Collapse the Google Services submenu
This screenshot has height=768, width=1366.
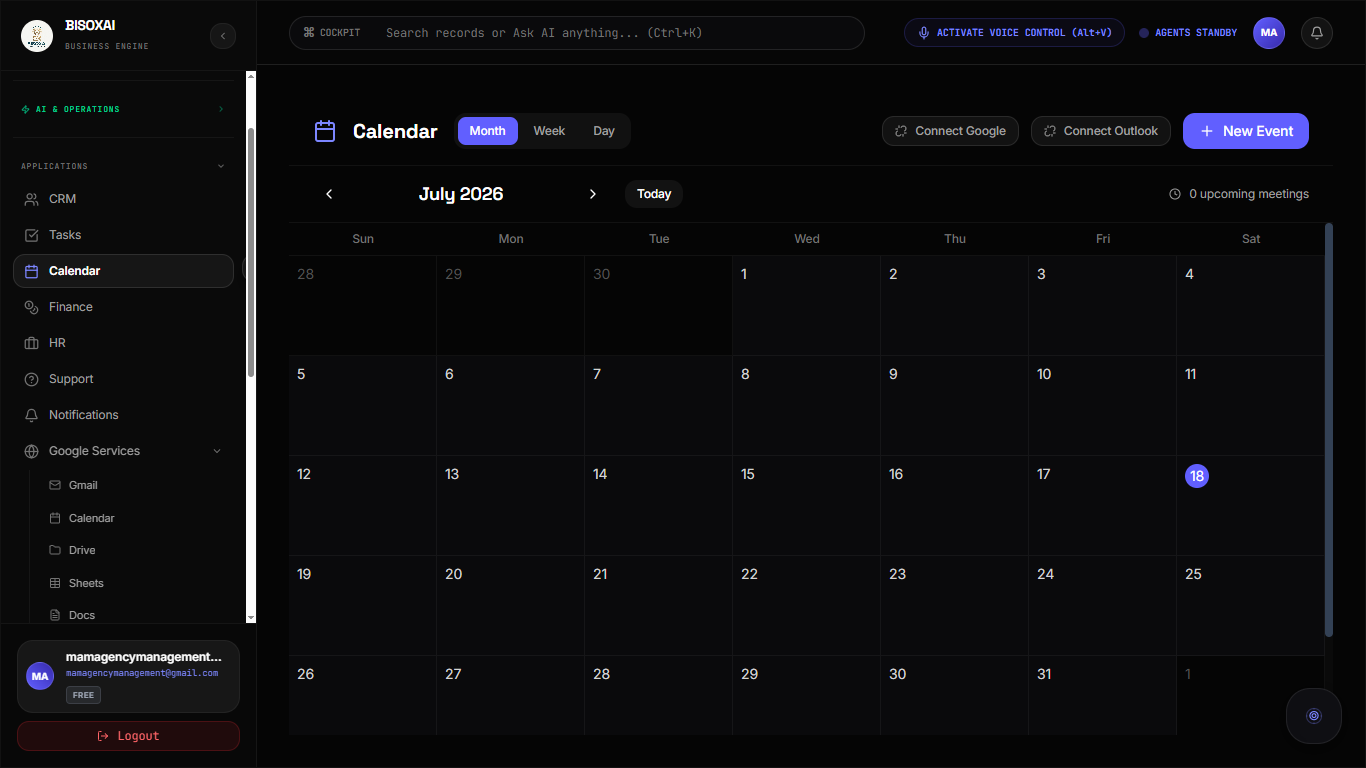[x=217, y=451]
